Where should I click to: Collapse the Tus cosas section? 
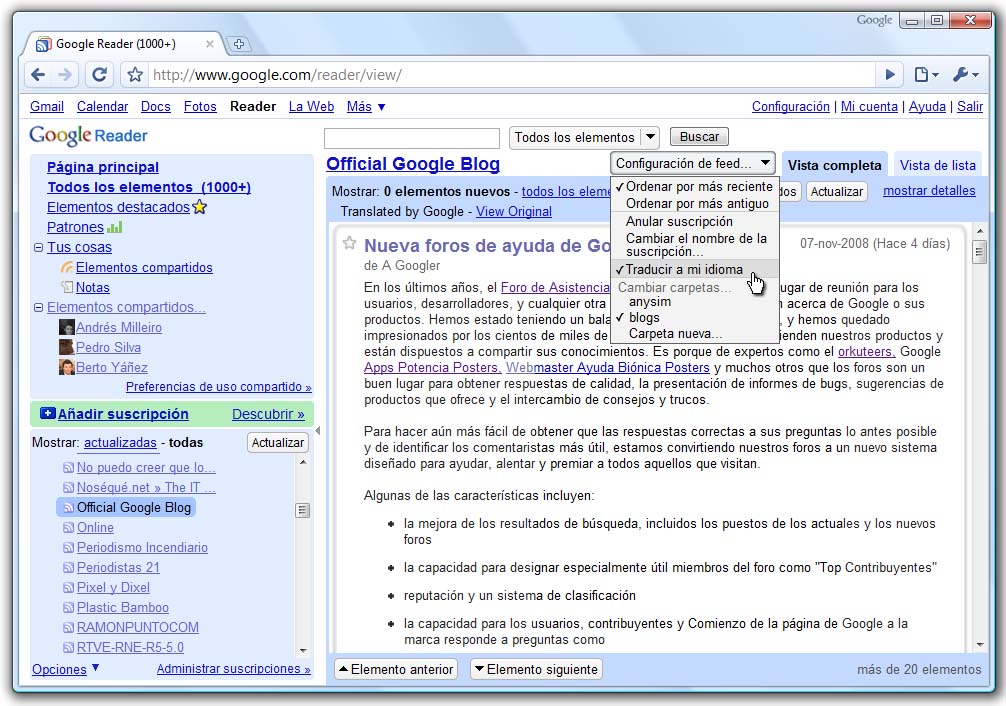pyautogui.click(x=38, y=247)
